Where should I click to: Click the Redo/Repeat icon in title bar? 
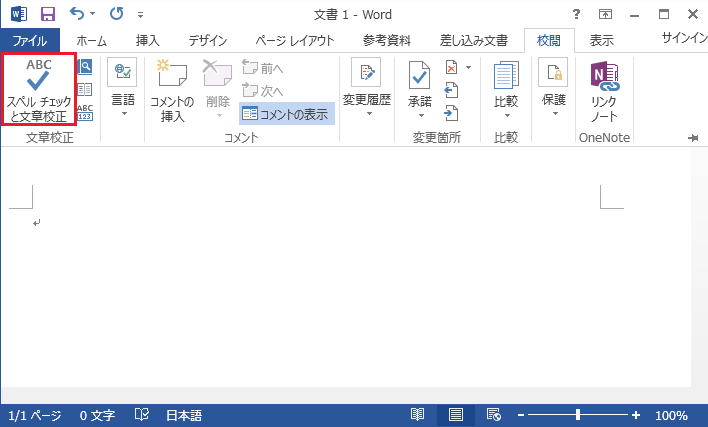[115, 15]
